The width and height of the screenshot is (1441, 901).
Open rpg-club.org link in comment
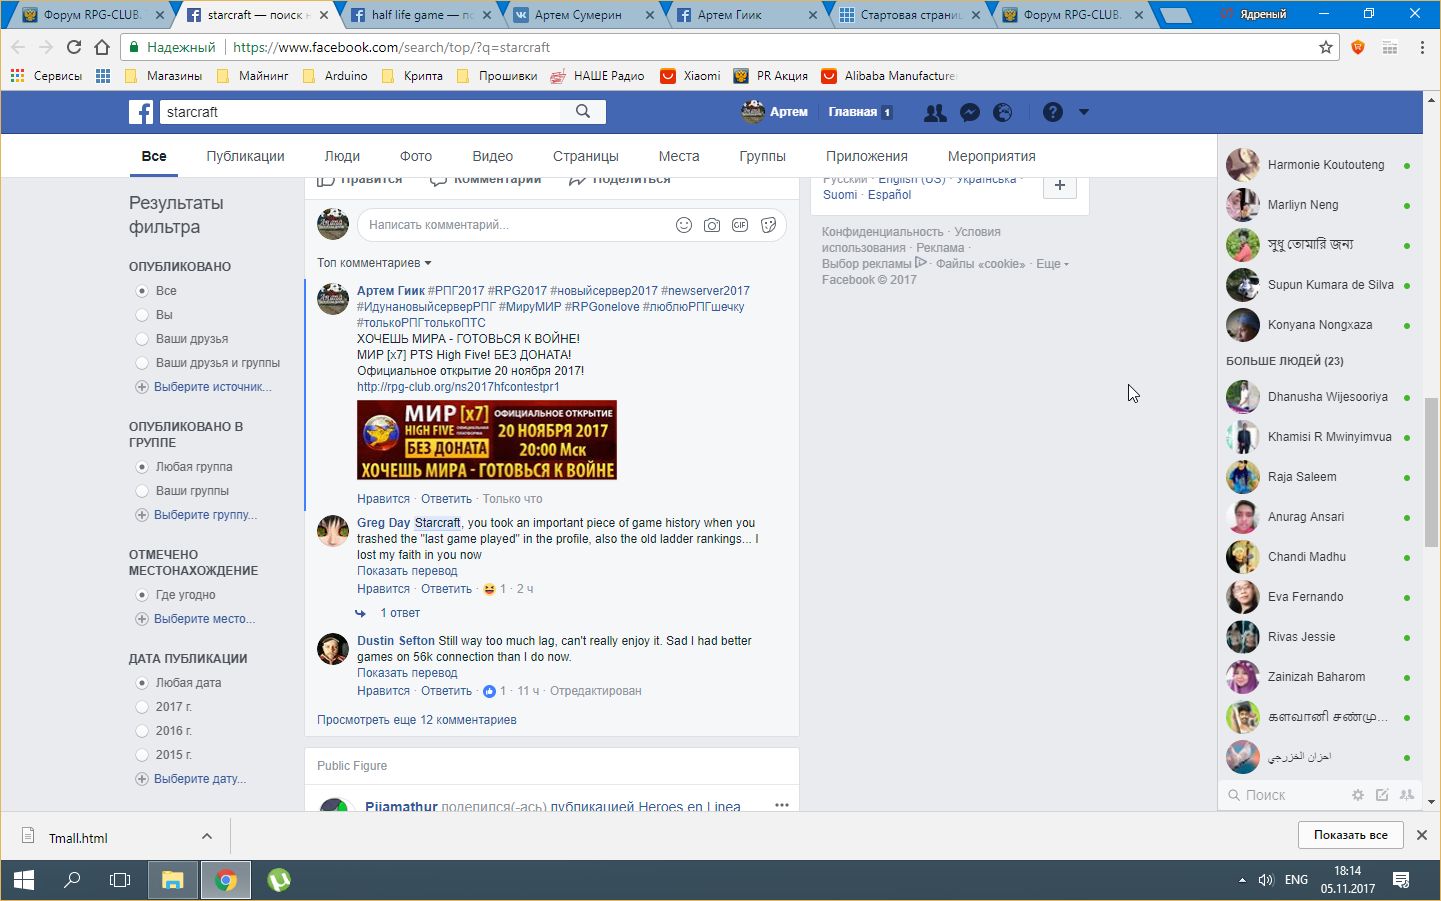[458, 387]
